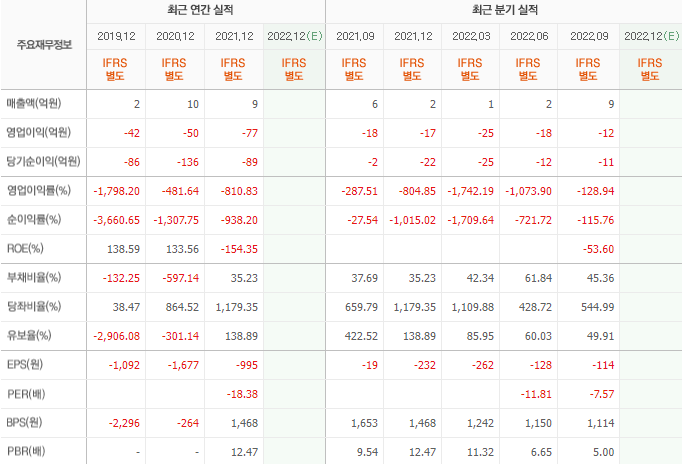Click 순이익률 value -721.72

click(x=533, y=221)
